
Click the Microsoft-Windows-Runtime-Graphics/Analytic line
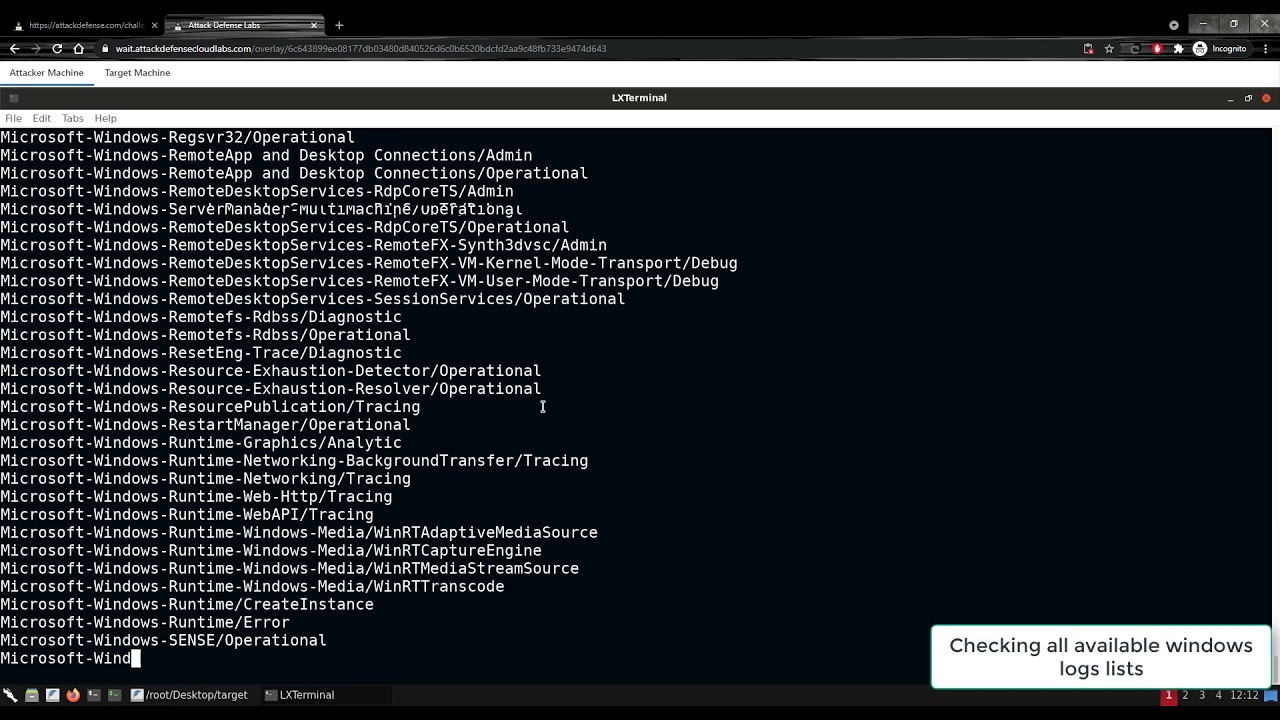pyautogui.click(x=201, y=443)
